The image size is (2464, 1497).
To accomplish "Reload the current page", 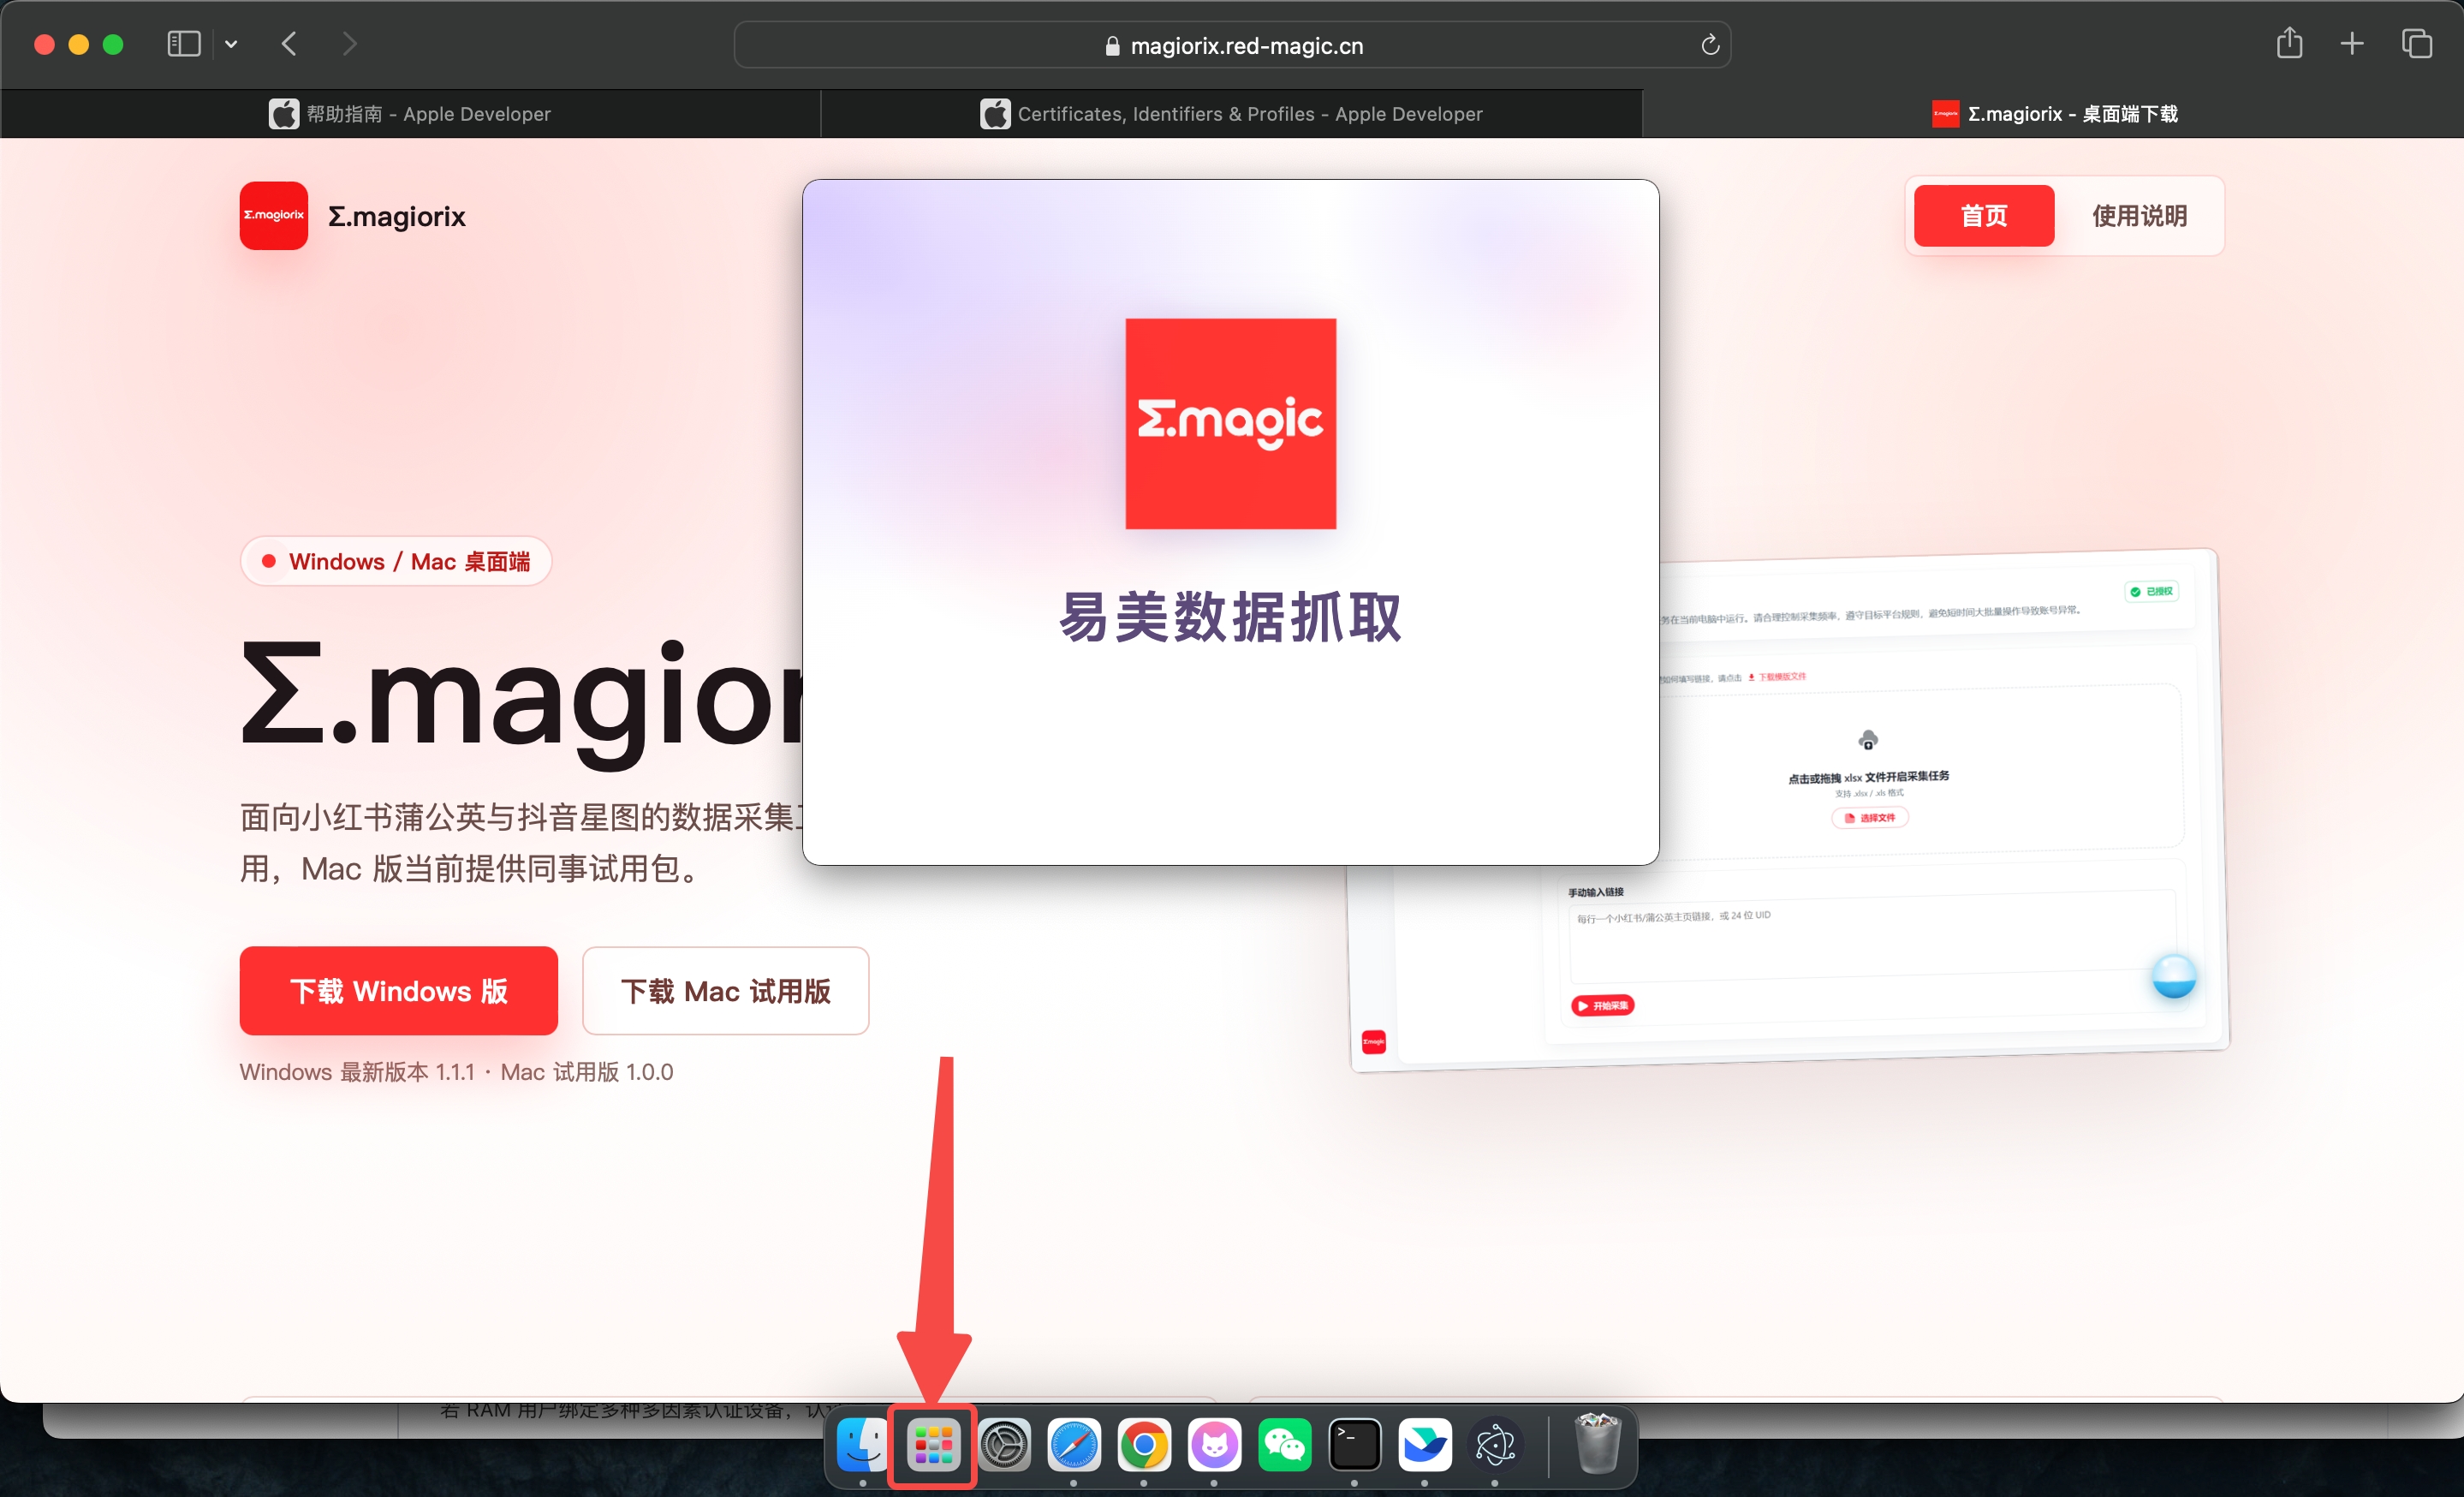I will (1709, 45).
